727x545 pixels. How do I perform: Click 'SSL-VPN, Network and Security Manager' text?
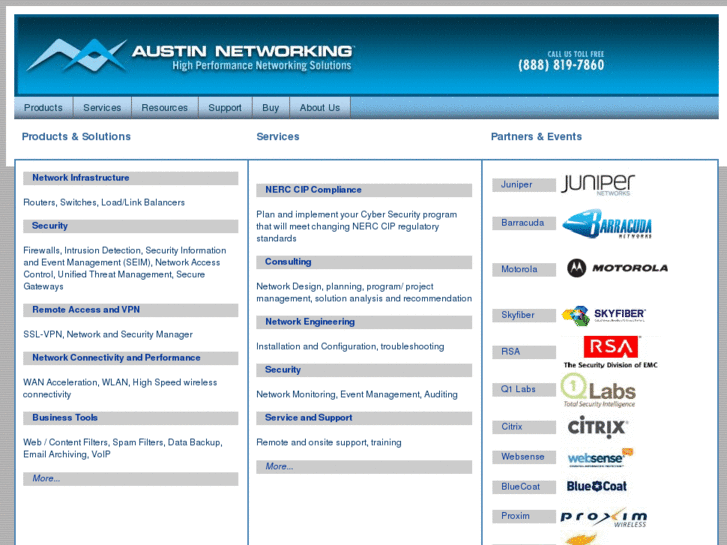[108, 334]
